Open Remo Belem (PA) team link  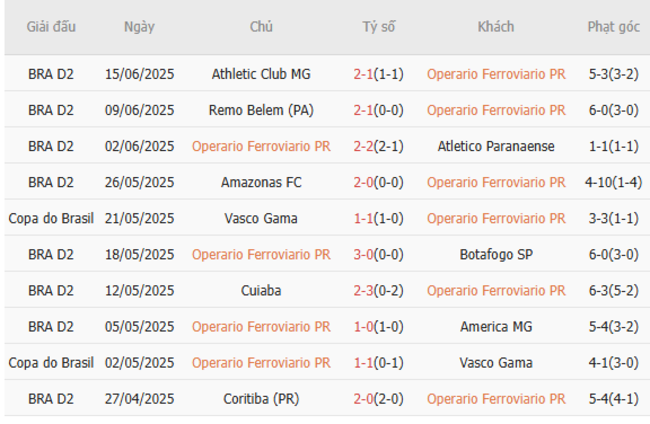pos(261,110)
